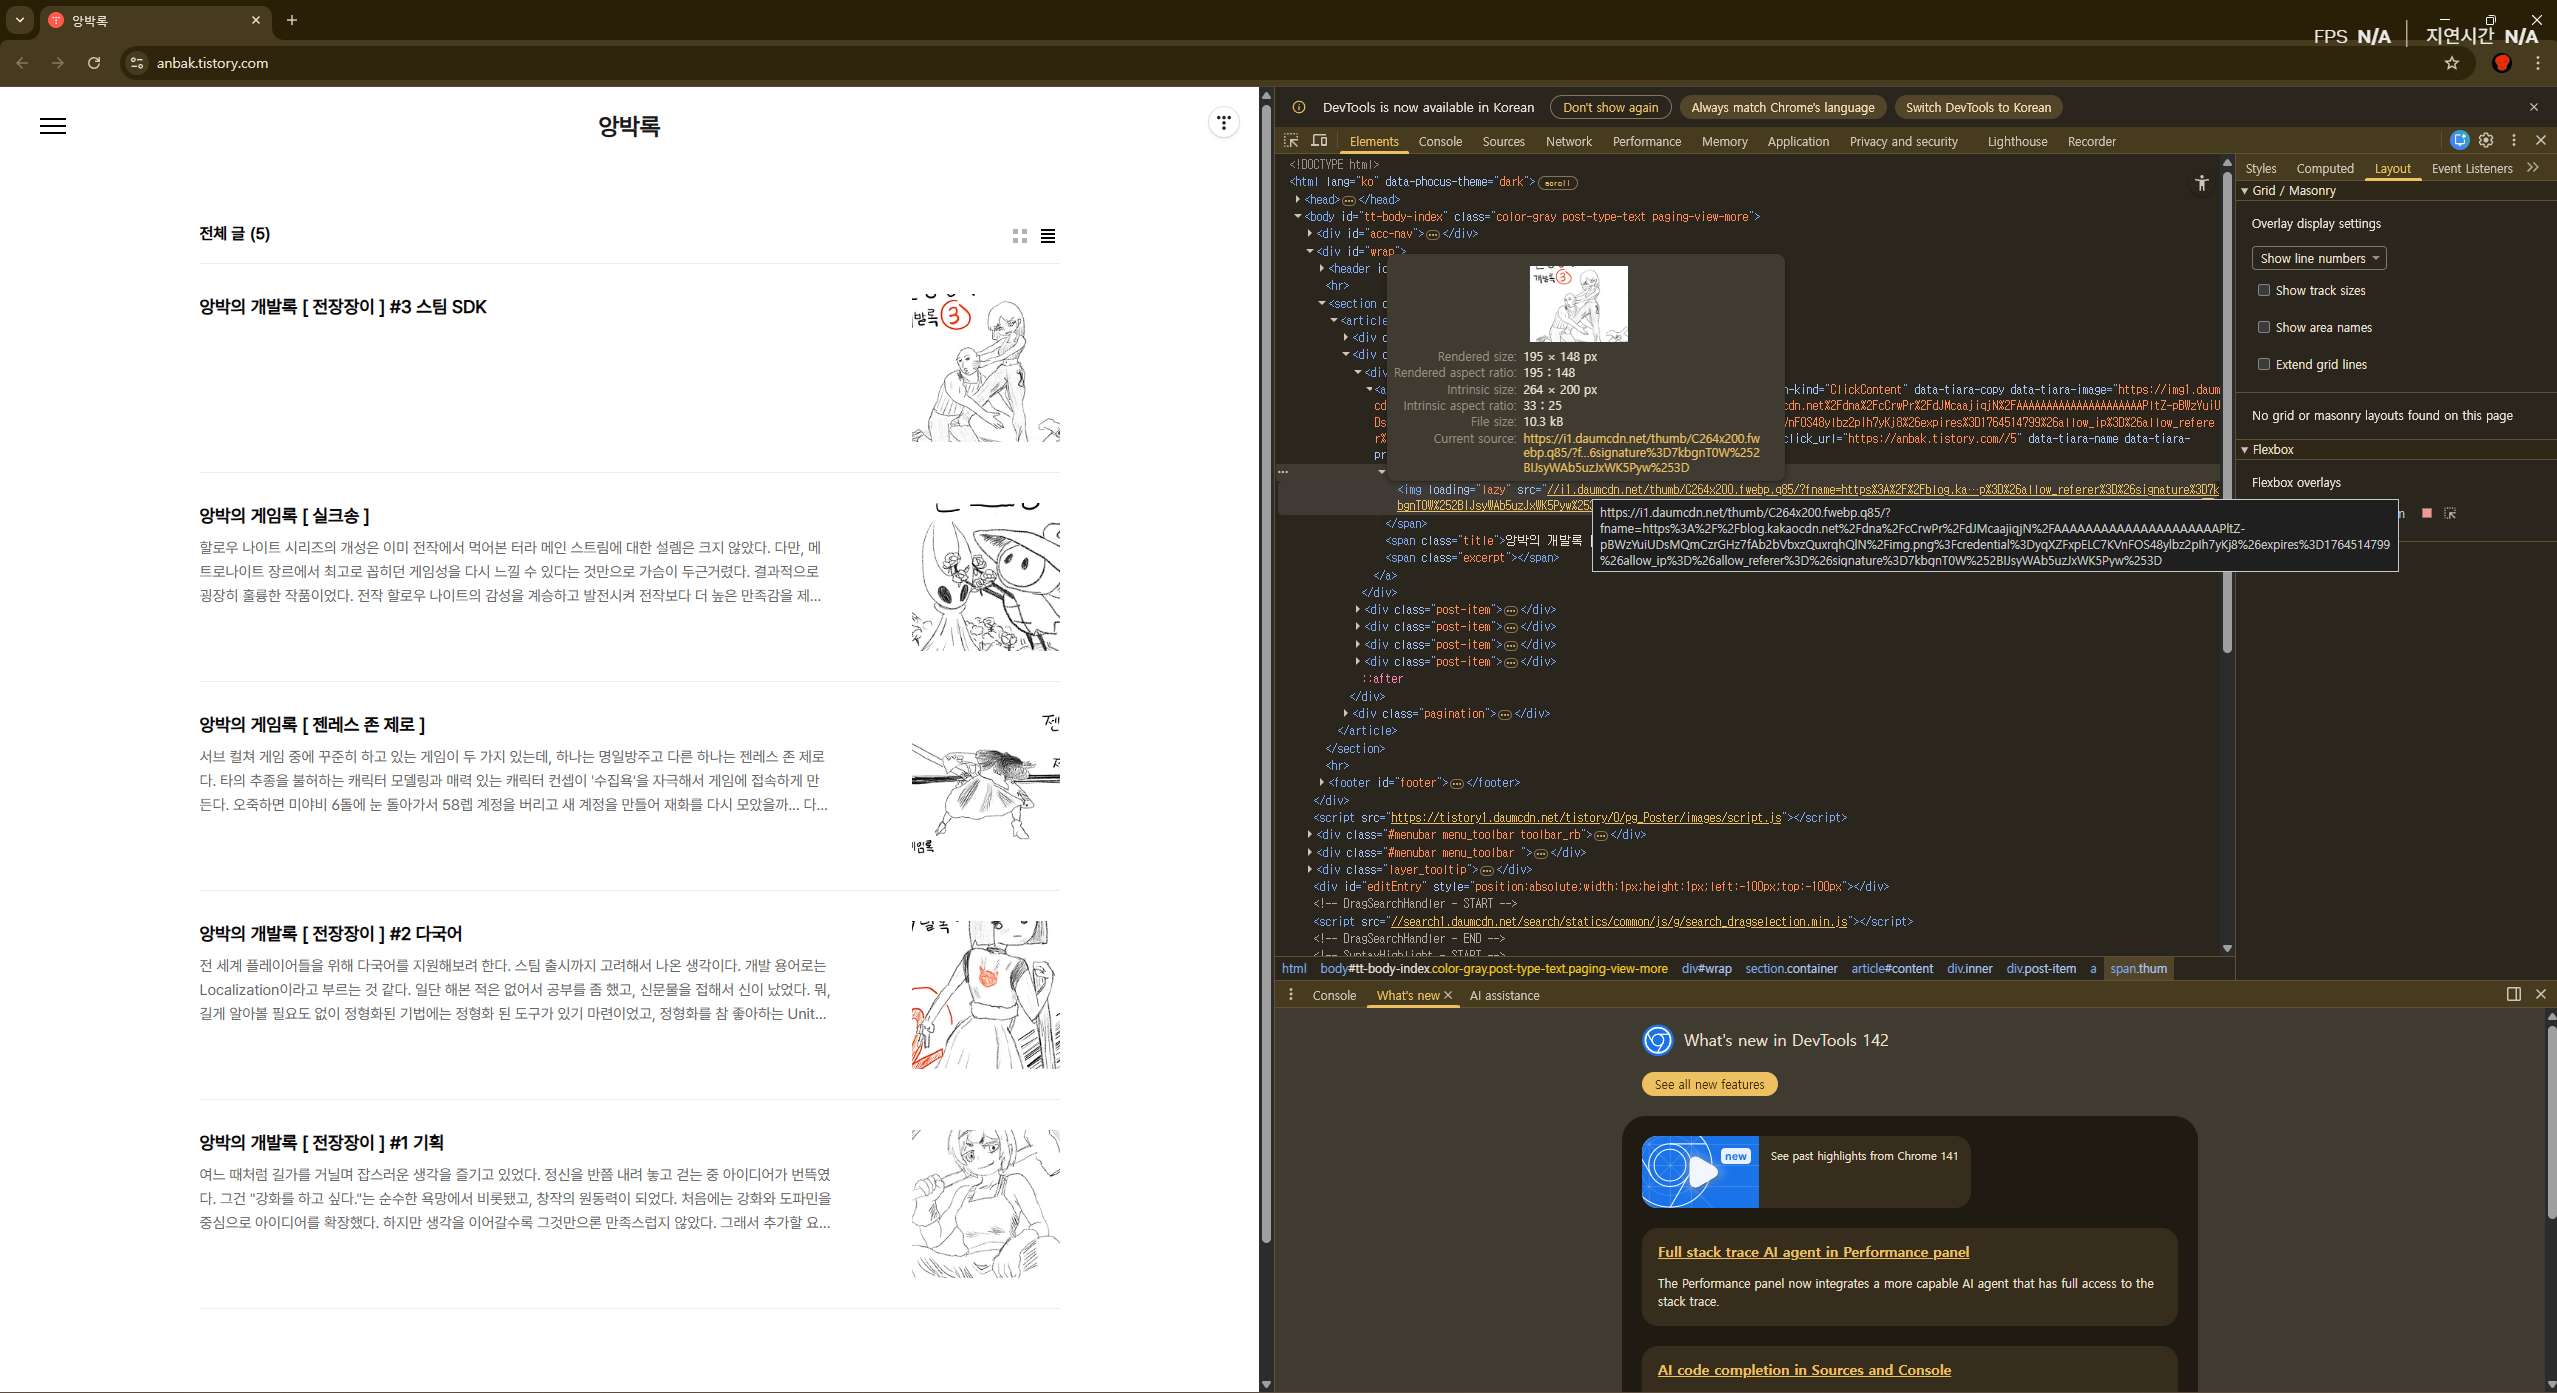Switch to the Console tab
This screenshot has width=2557, height=1393.
tap(1439, 141)
